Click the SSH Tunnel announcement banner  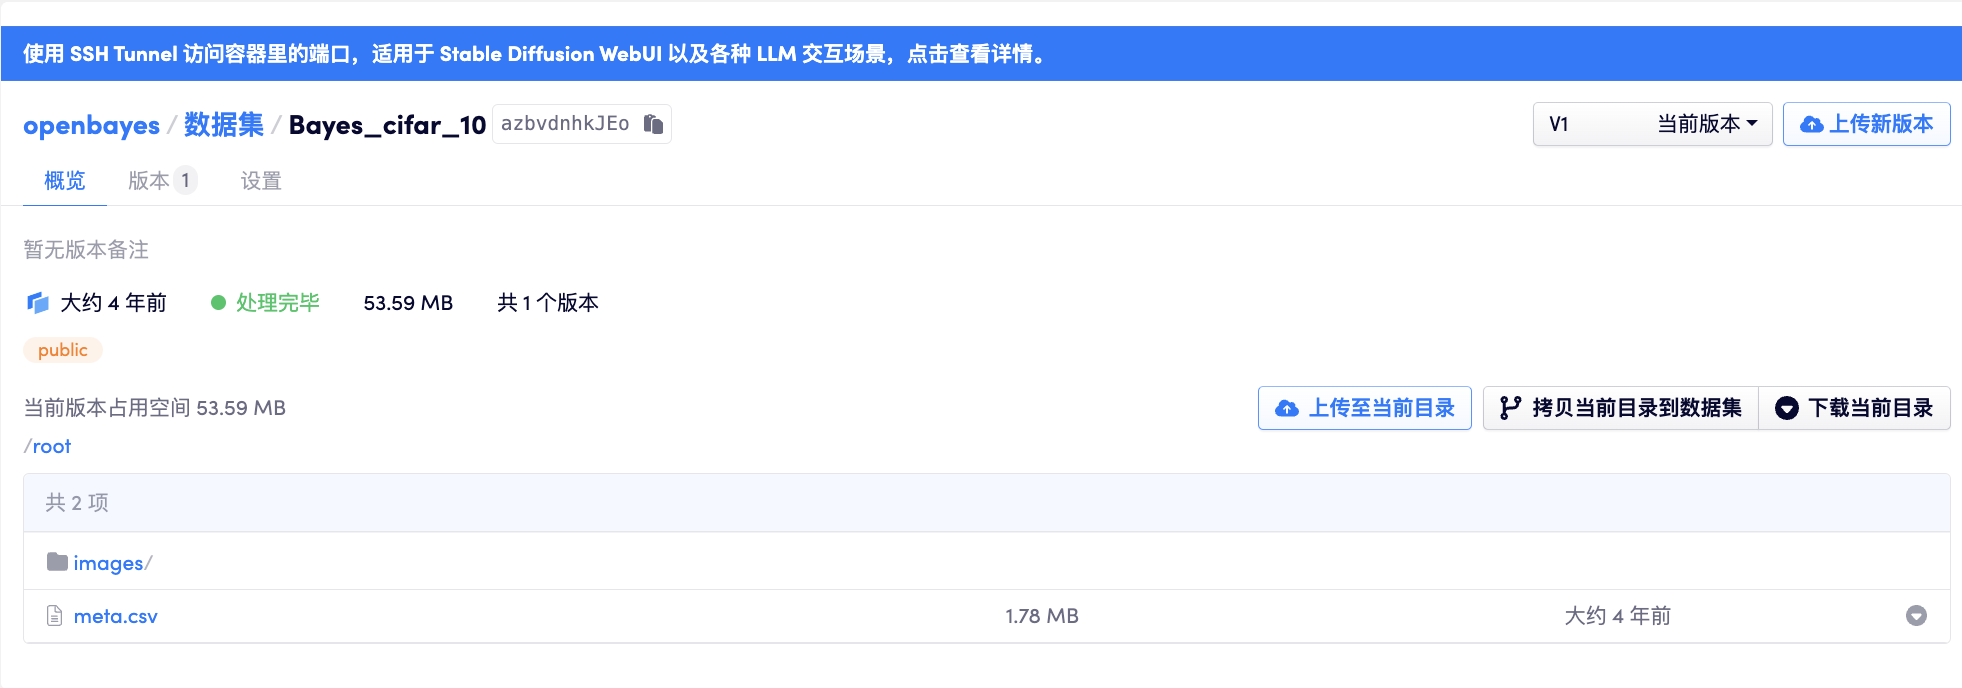point(535,54)
